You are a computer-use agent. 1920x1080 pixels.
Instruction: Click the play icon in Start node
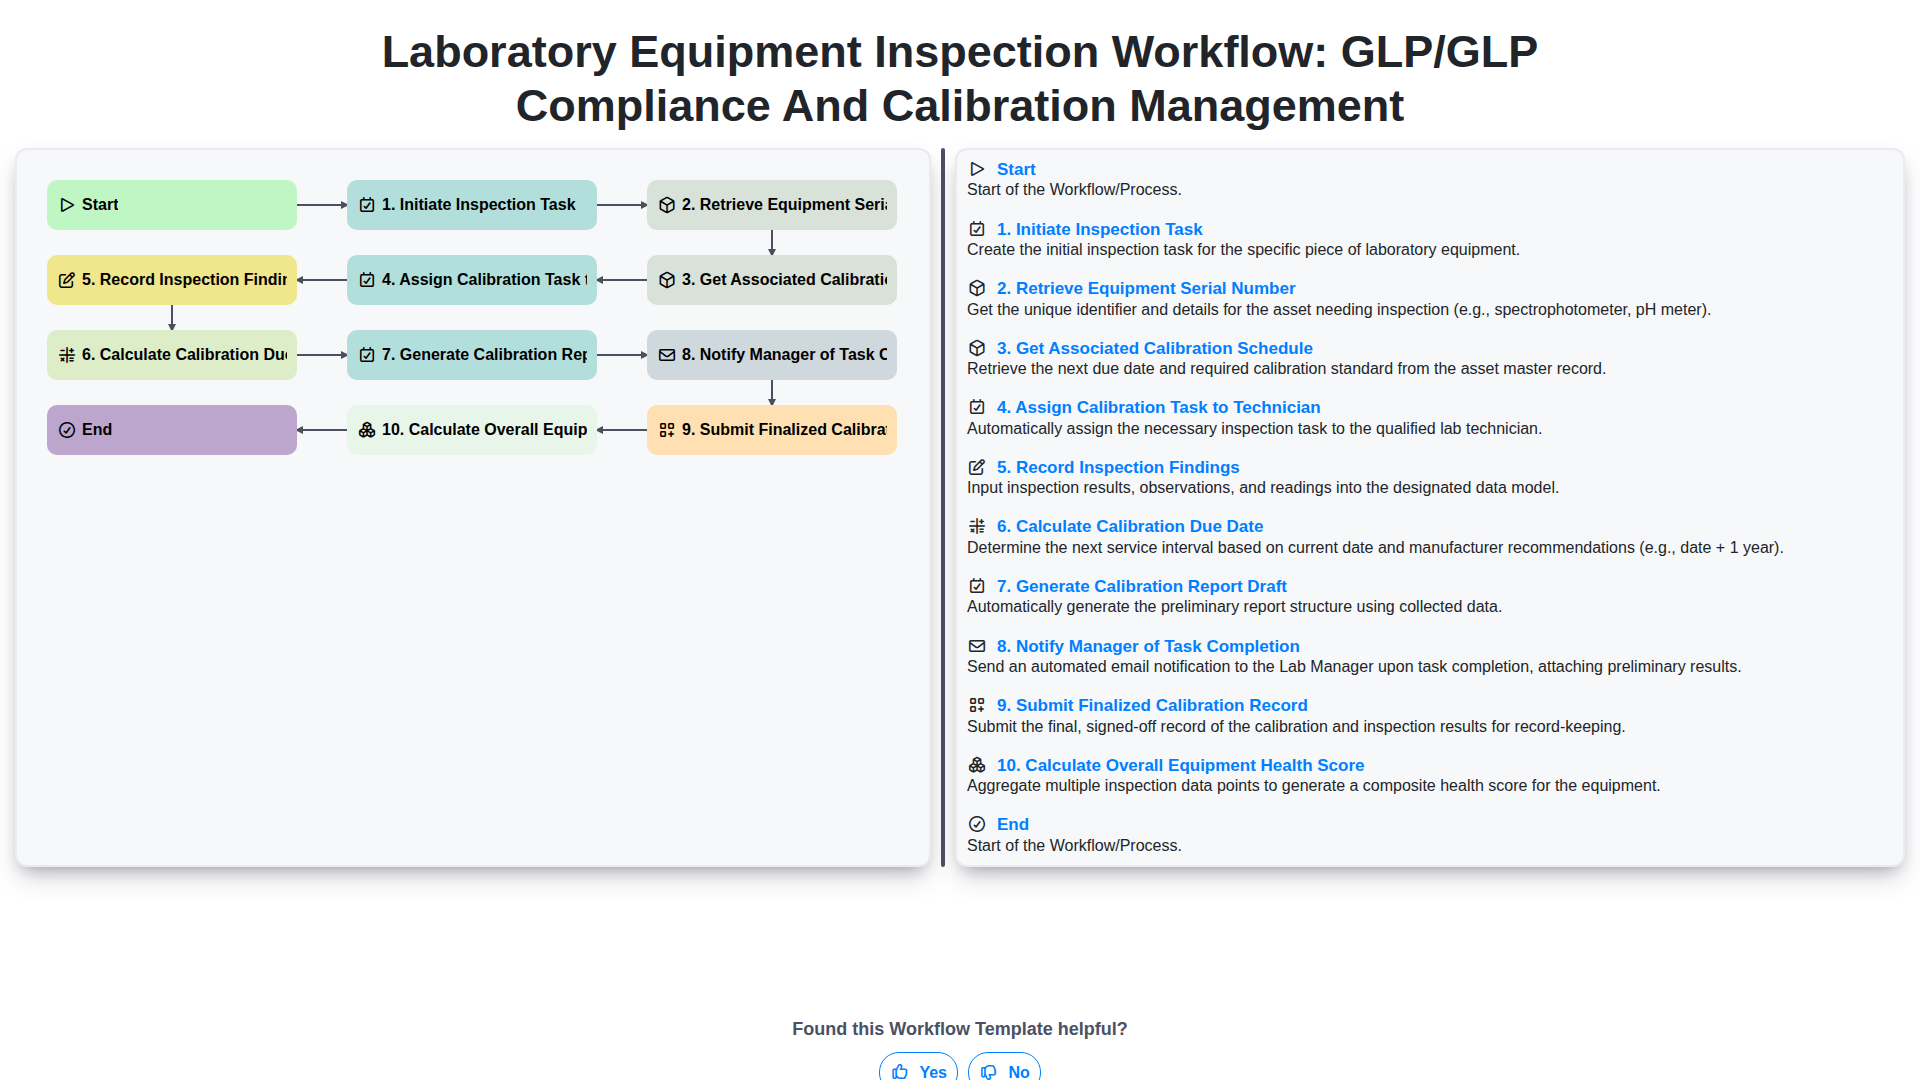click(x=67, y=205)
